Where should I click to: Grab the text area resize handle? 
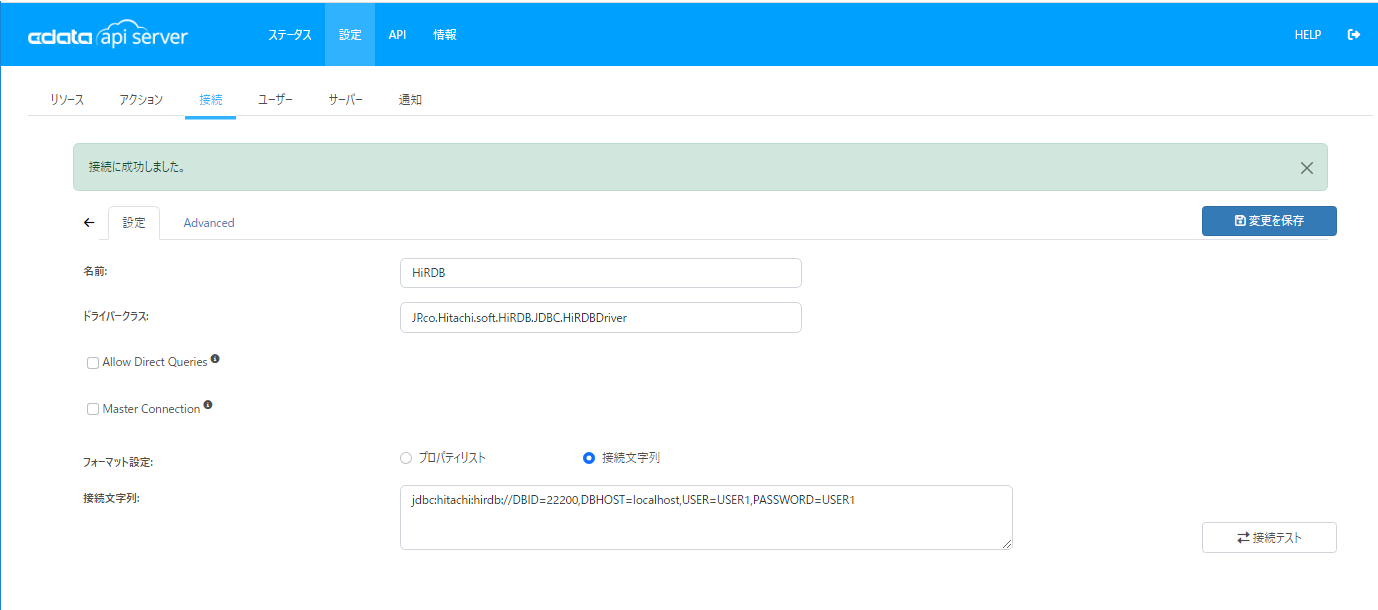pos(1007,544)
